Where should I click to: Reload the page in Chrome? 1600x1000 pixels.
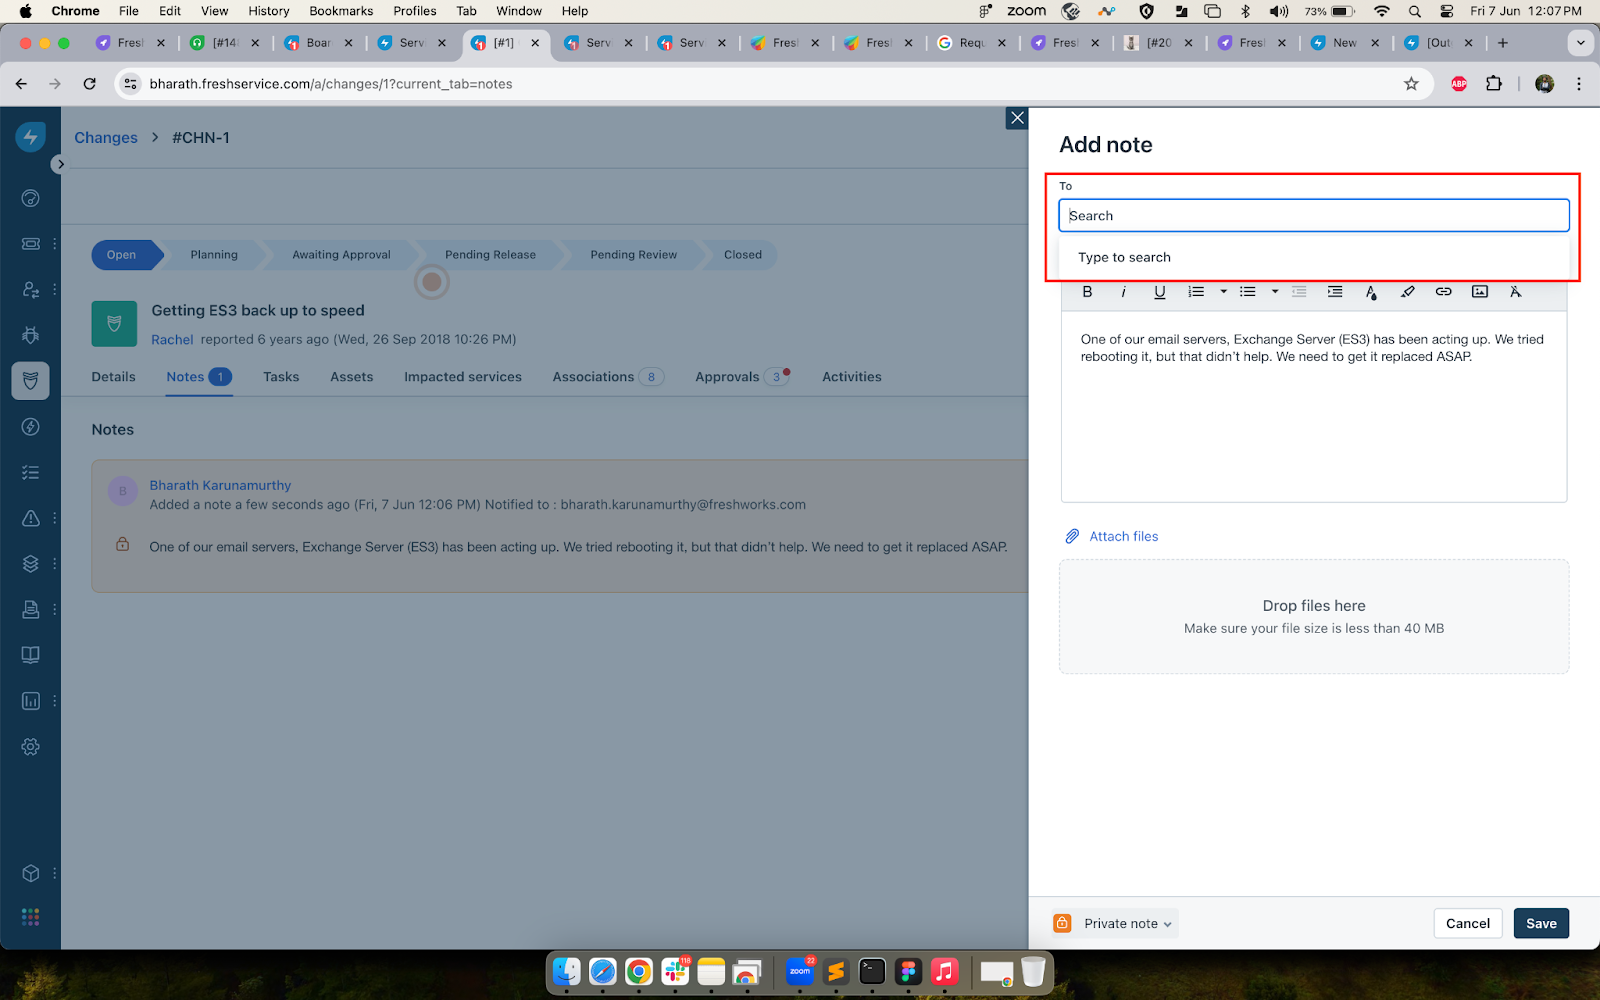point(90,84)
